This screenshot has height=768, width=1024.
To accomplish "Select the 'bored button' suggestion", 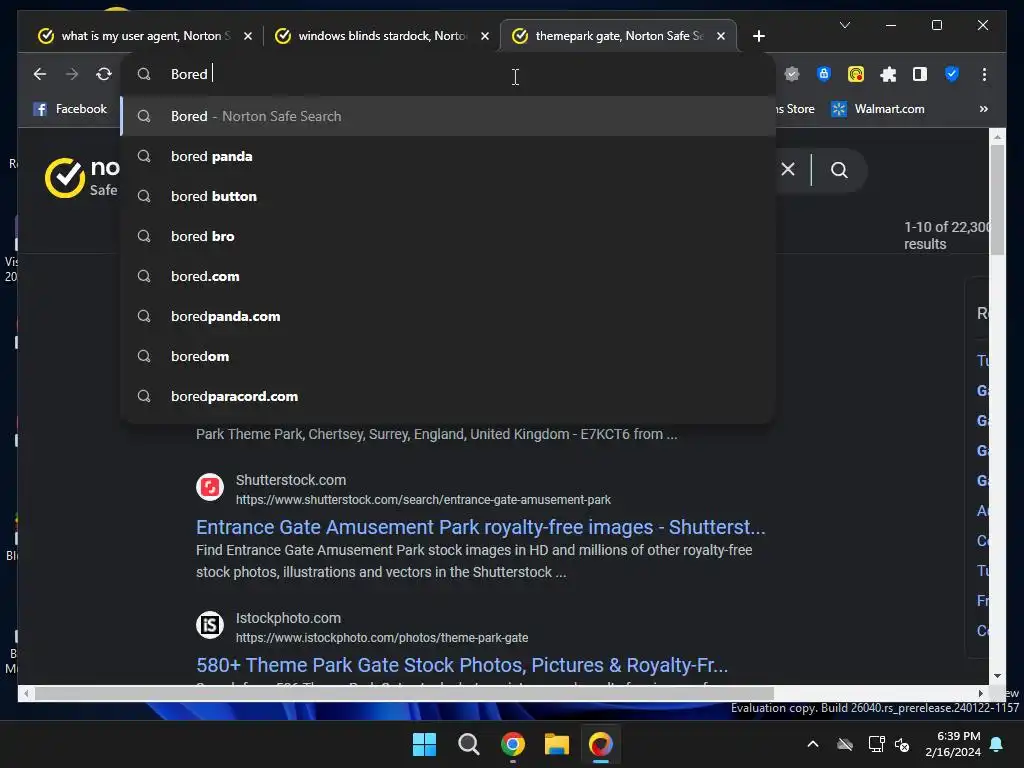I will point(448,196).
